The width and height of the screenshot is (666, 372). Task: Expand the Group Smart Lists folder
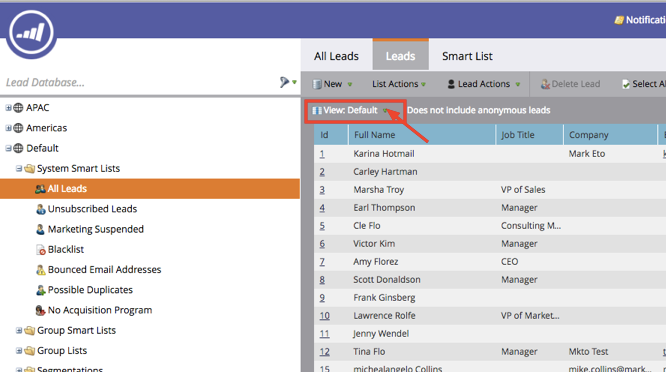pos(19,330)
